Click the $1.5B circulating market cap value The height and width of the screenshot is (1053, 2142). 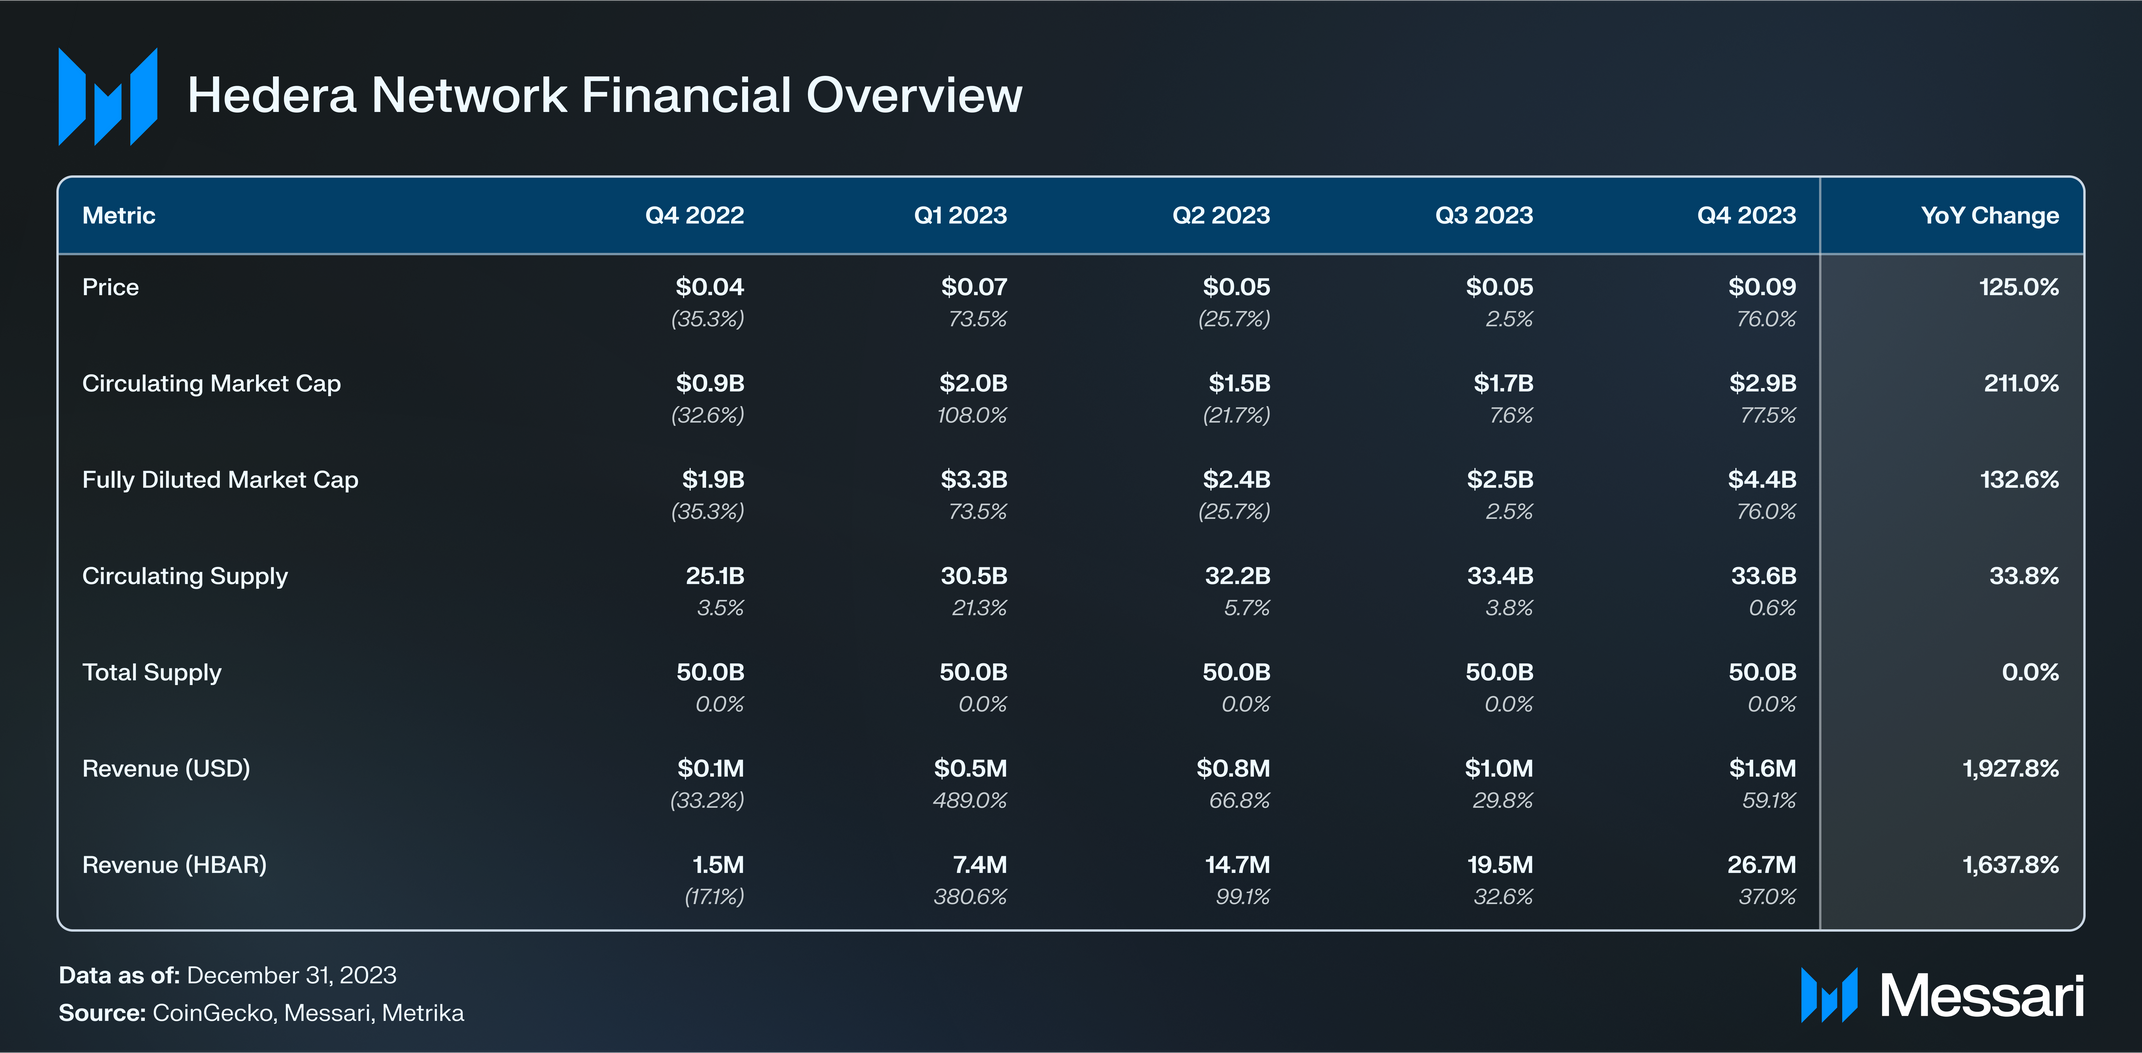point(1239,383)
